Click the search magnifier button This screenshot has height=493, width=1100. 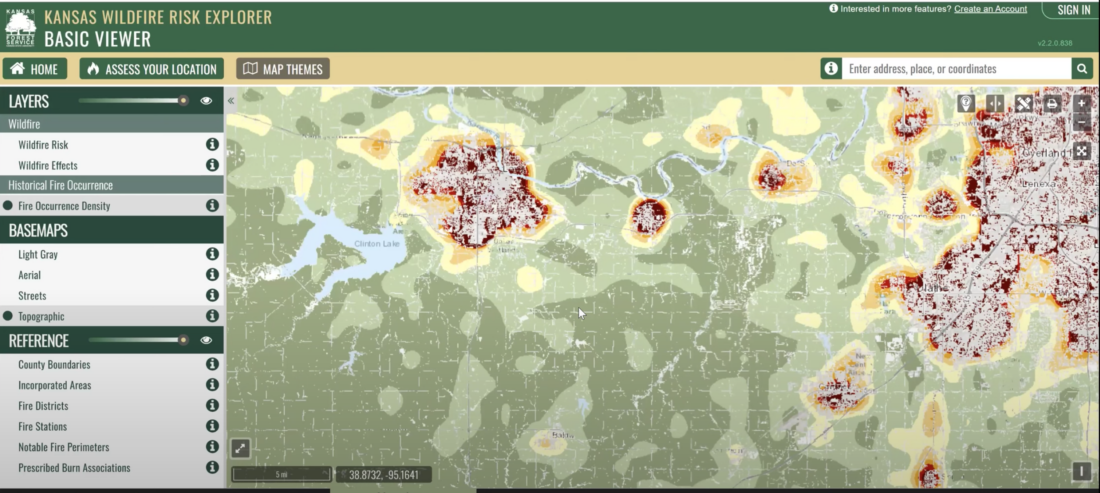(x=1082, y=69)
